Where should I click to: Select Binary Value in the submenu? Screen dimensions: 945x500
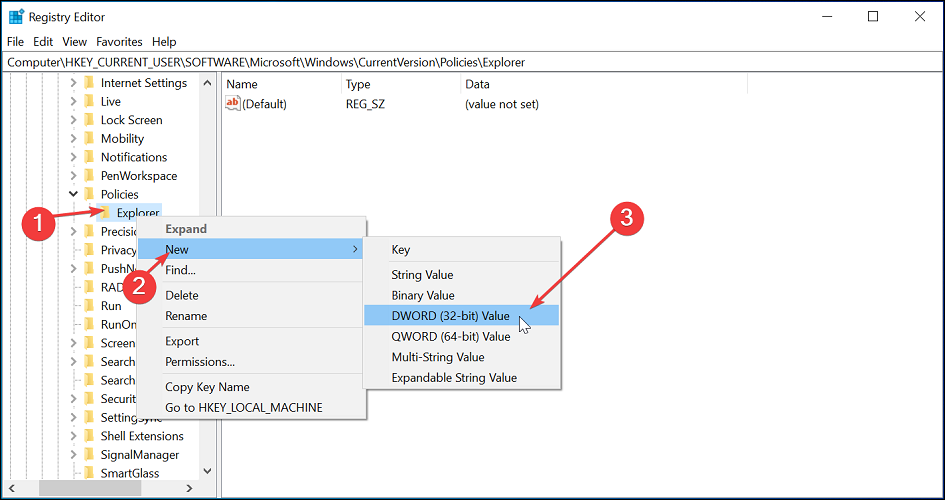pos(462,295)
